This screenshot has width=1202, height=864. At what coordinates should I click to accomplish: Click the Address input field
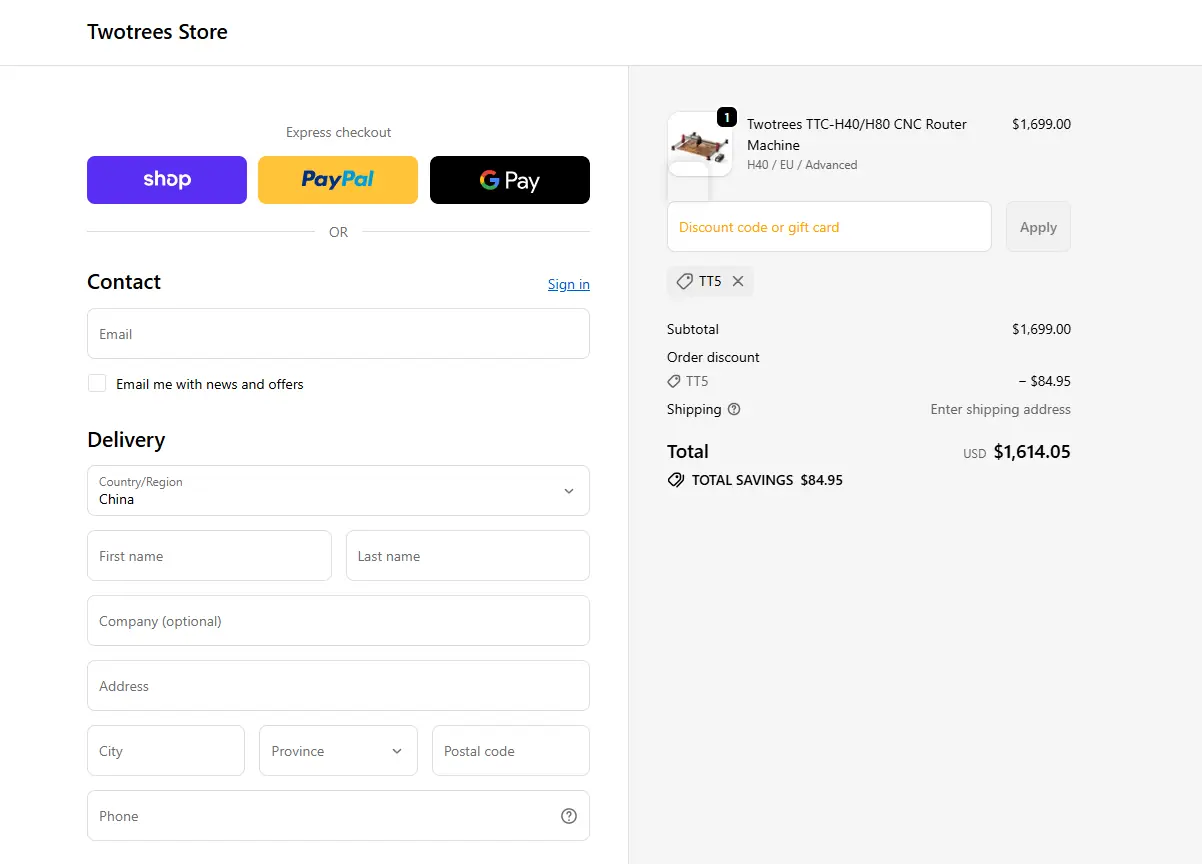(x=338, y=686)
